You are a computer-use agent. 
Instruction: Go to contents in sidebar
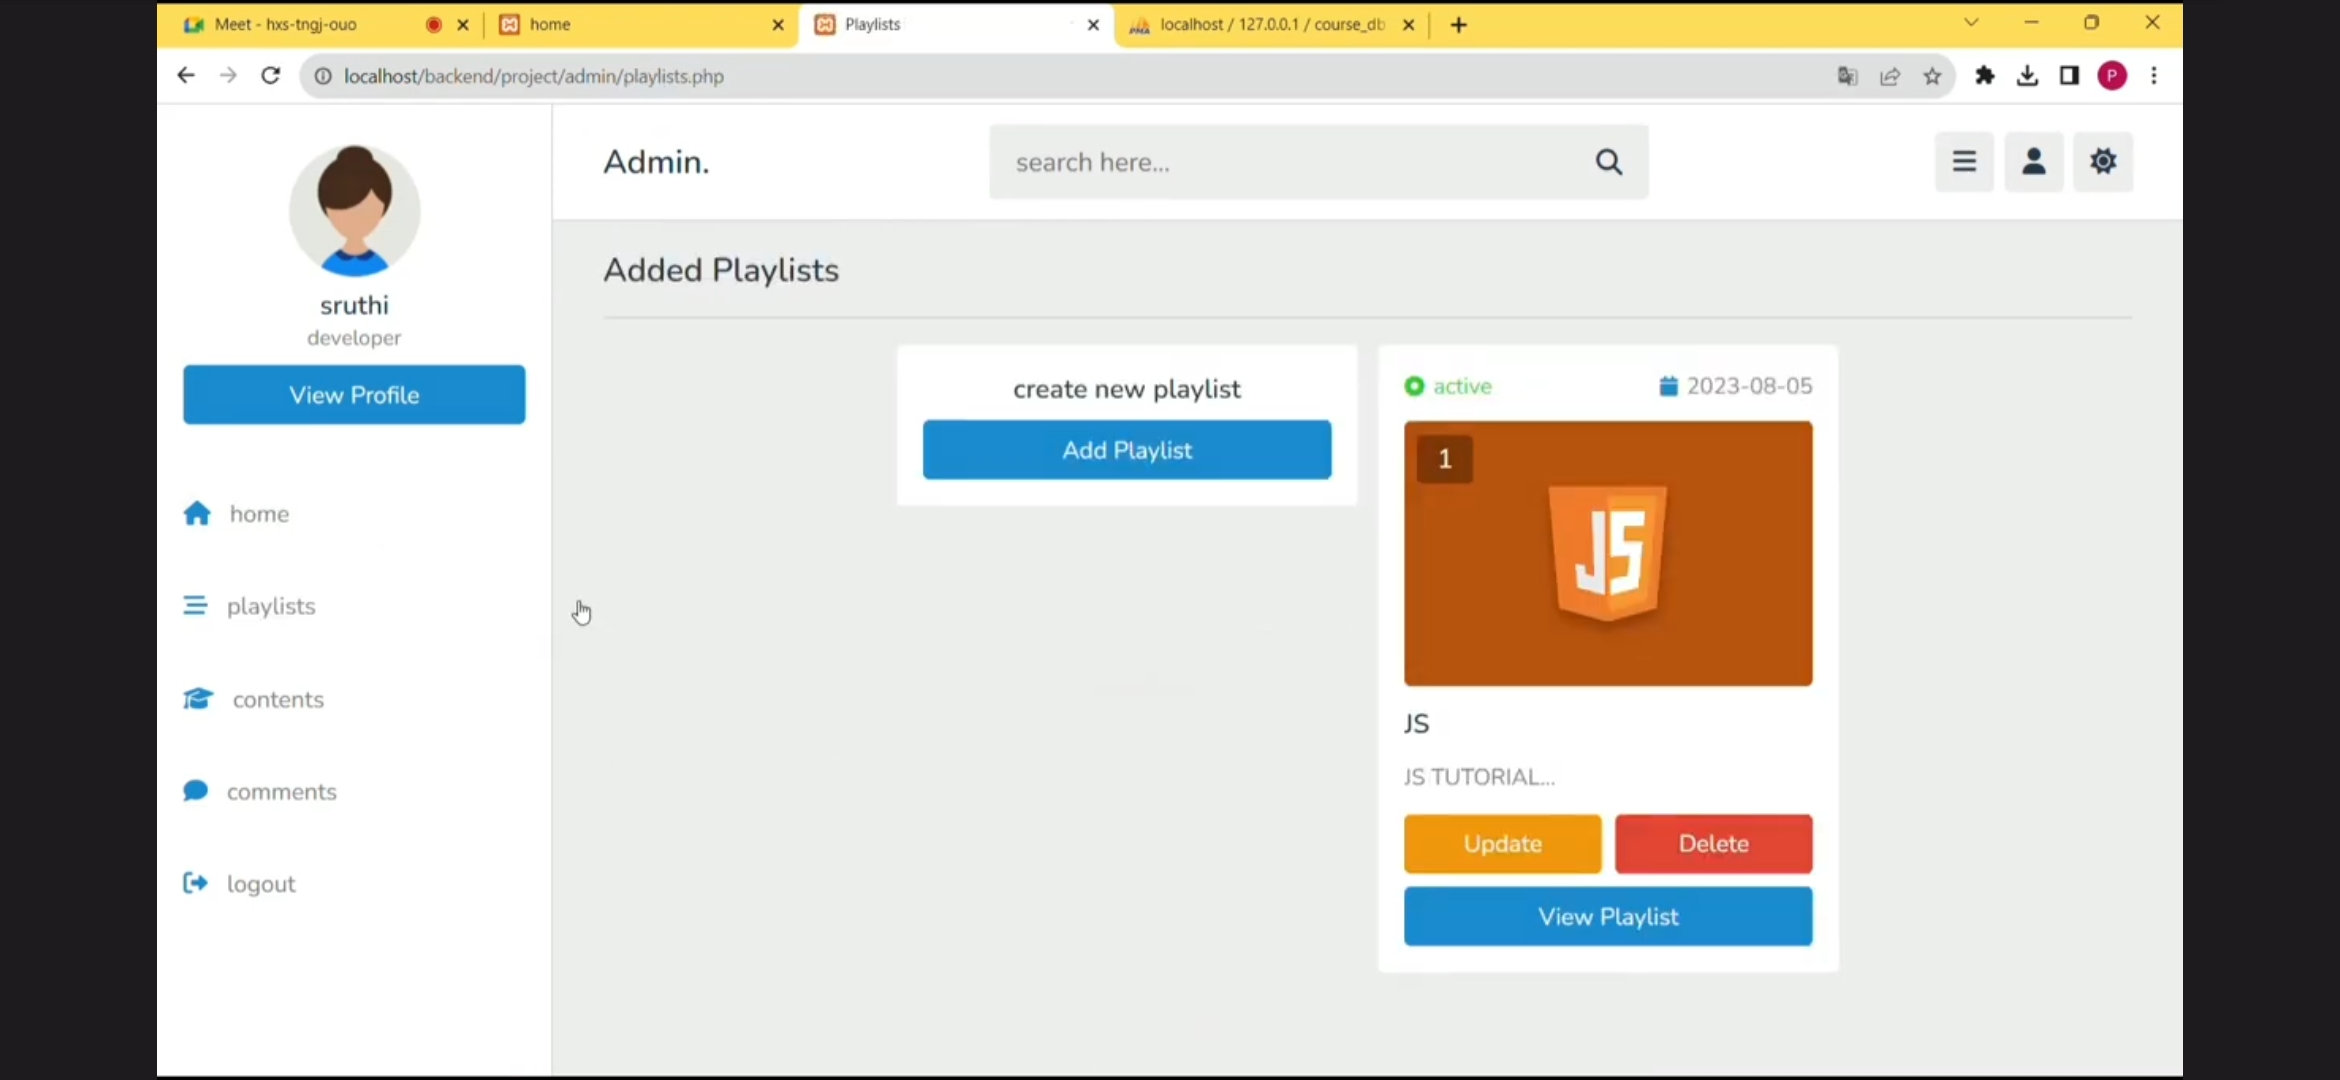coord(277,700)
